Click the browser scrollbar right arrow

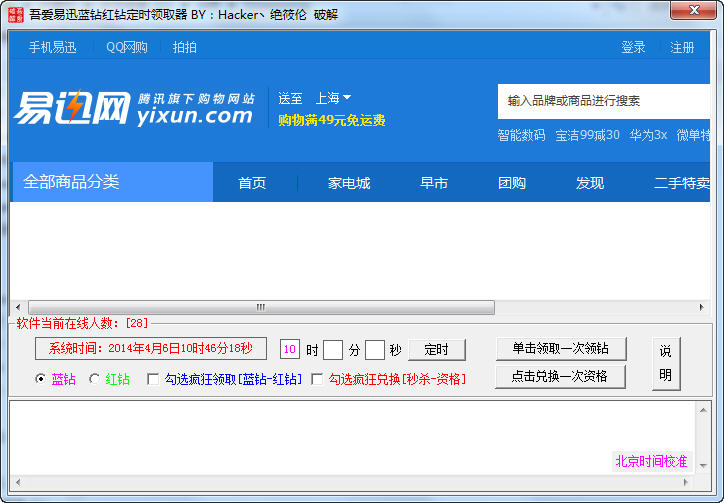[702, 307]
